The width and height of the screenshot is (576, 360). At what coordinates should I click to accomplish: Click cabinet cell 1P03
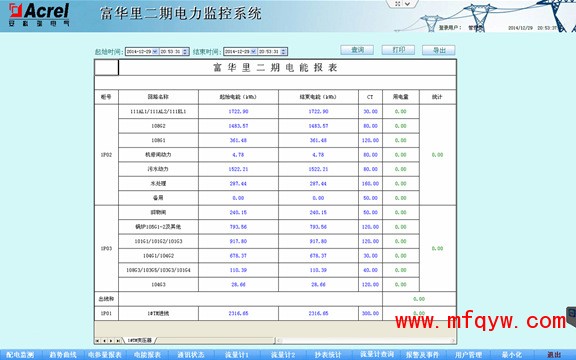[x=106, y=248]
